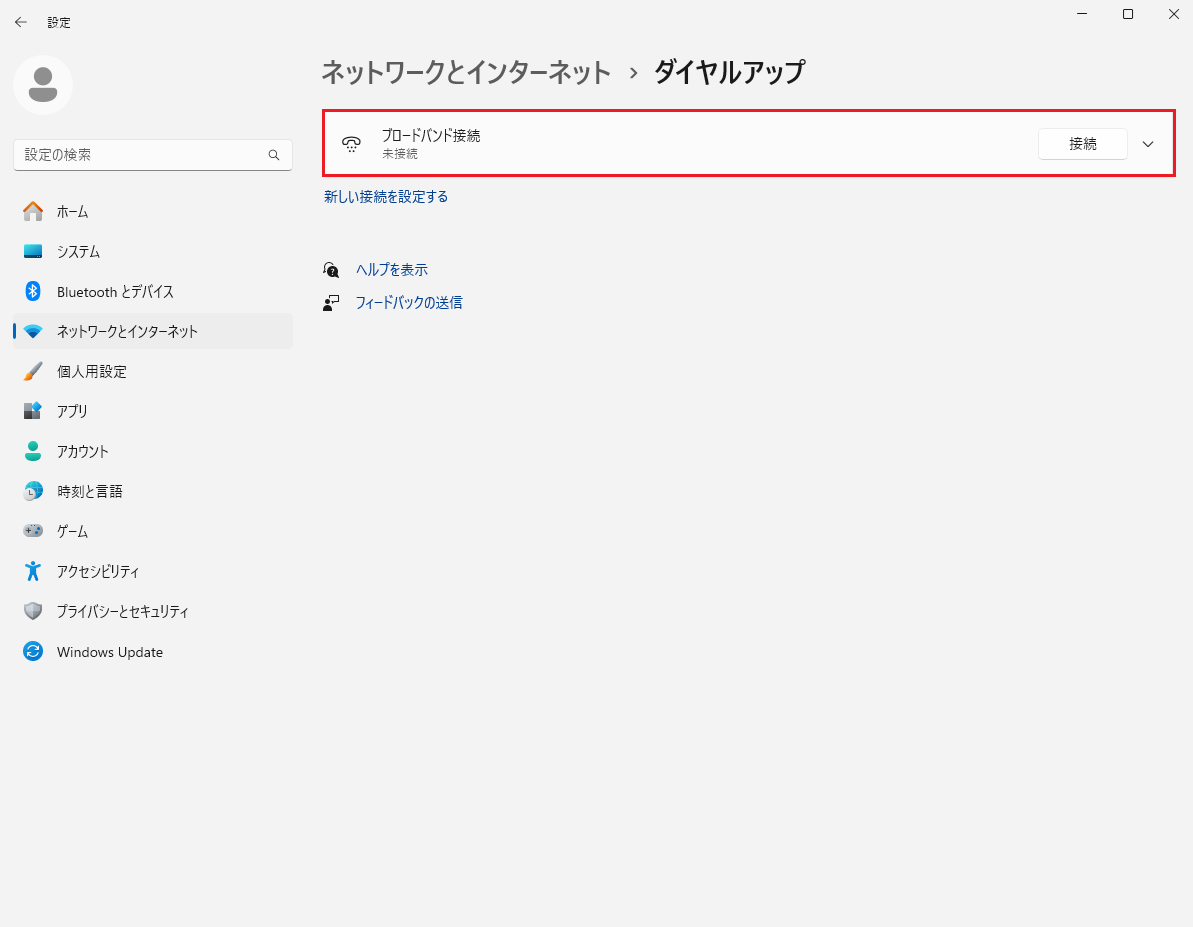Click 接続 to connect broadband
The width and height of the screenshot is (1193, 927).
click(x=1082, y=143)
